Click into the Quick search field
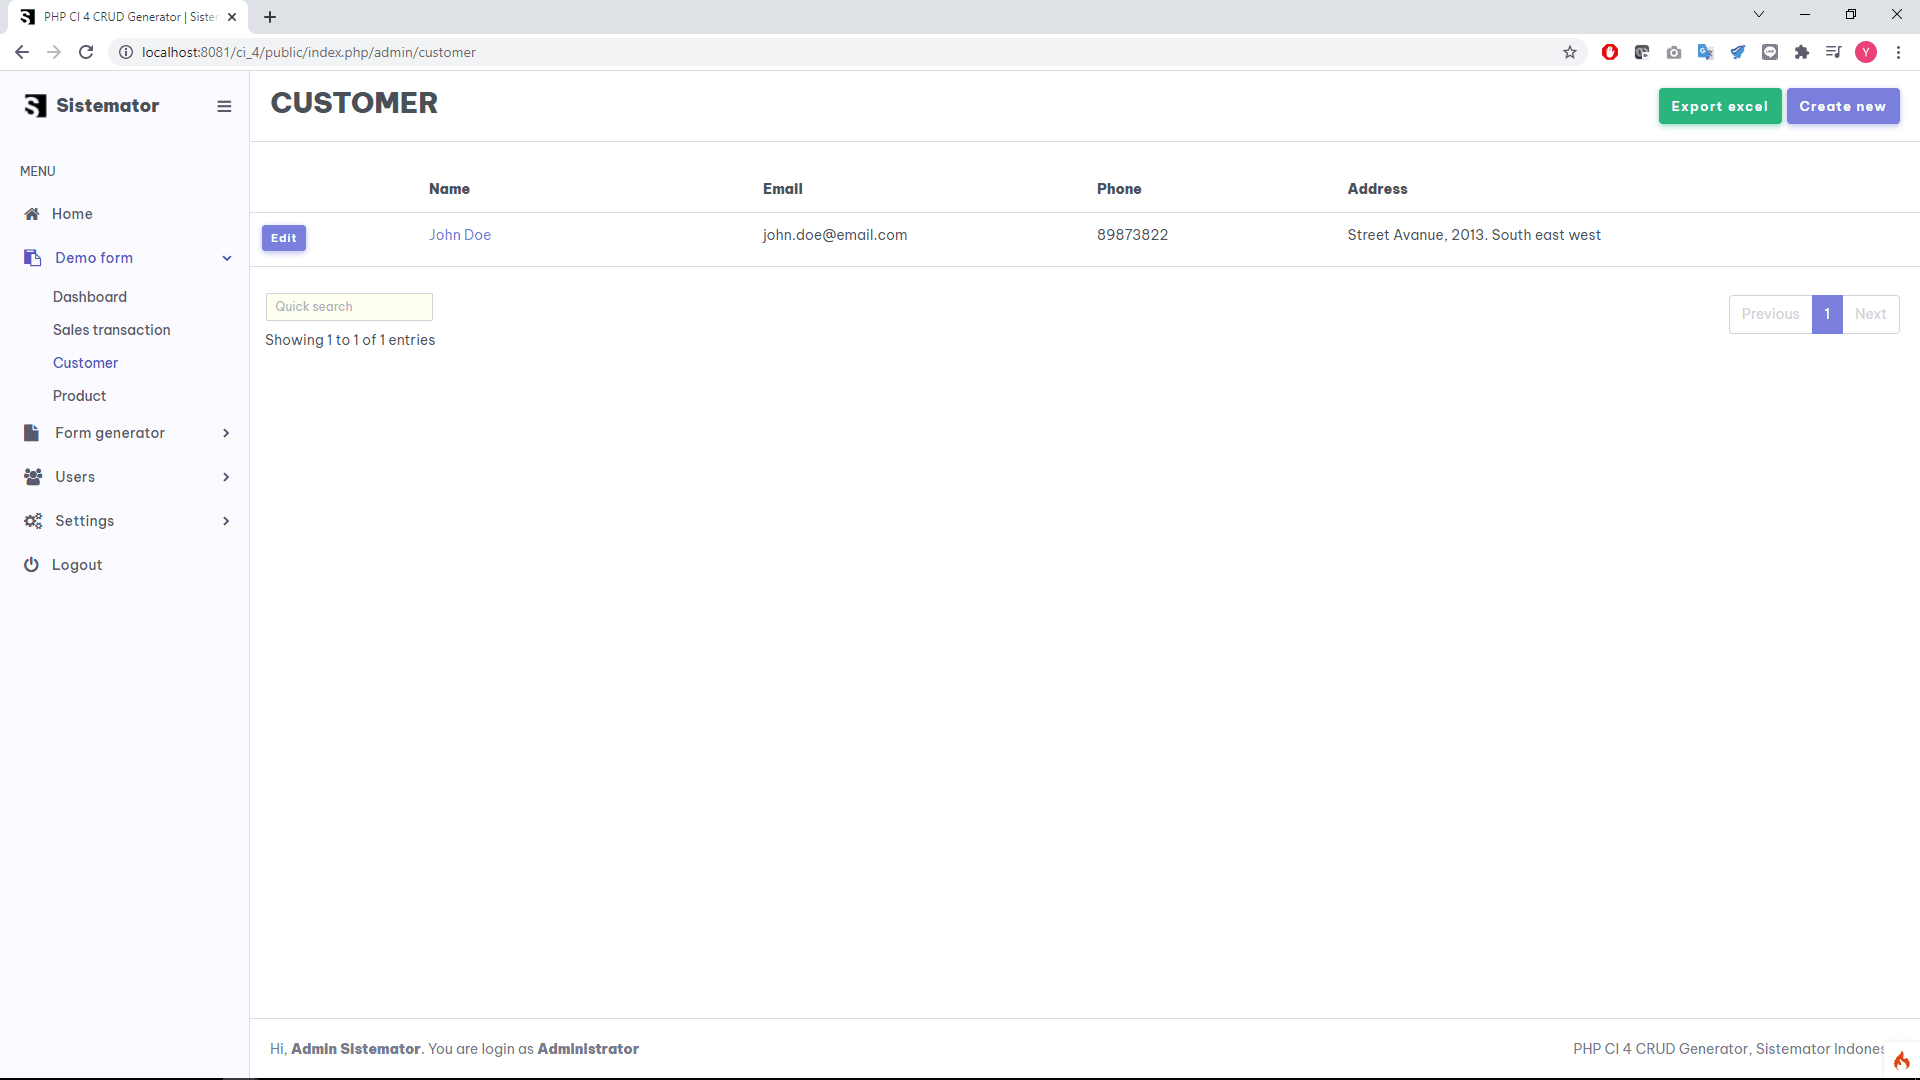This screenshot has height=1080, width=1920. pyautogui.click(x=348, y=307)
